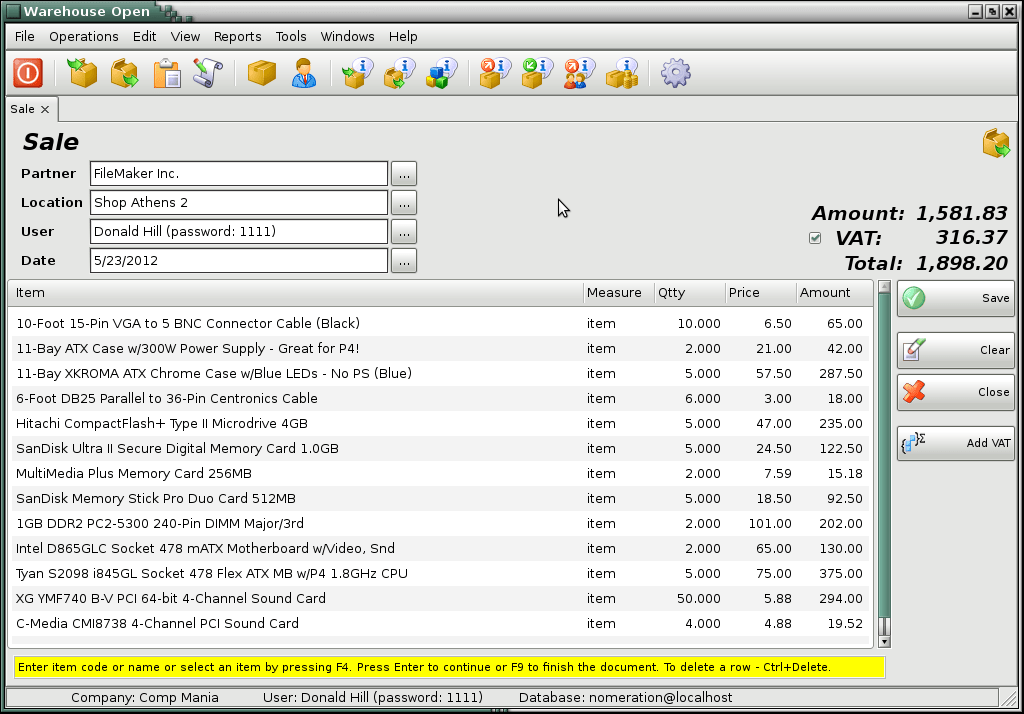Open the View menu
1024x714 pixels.
point(185,37)
